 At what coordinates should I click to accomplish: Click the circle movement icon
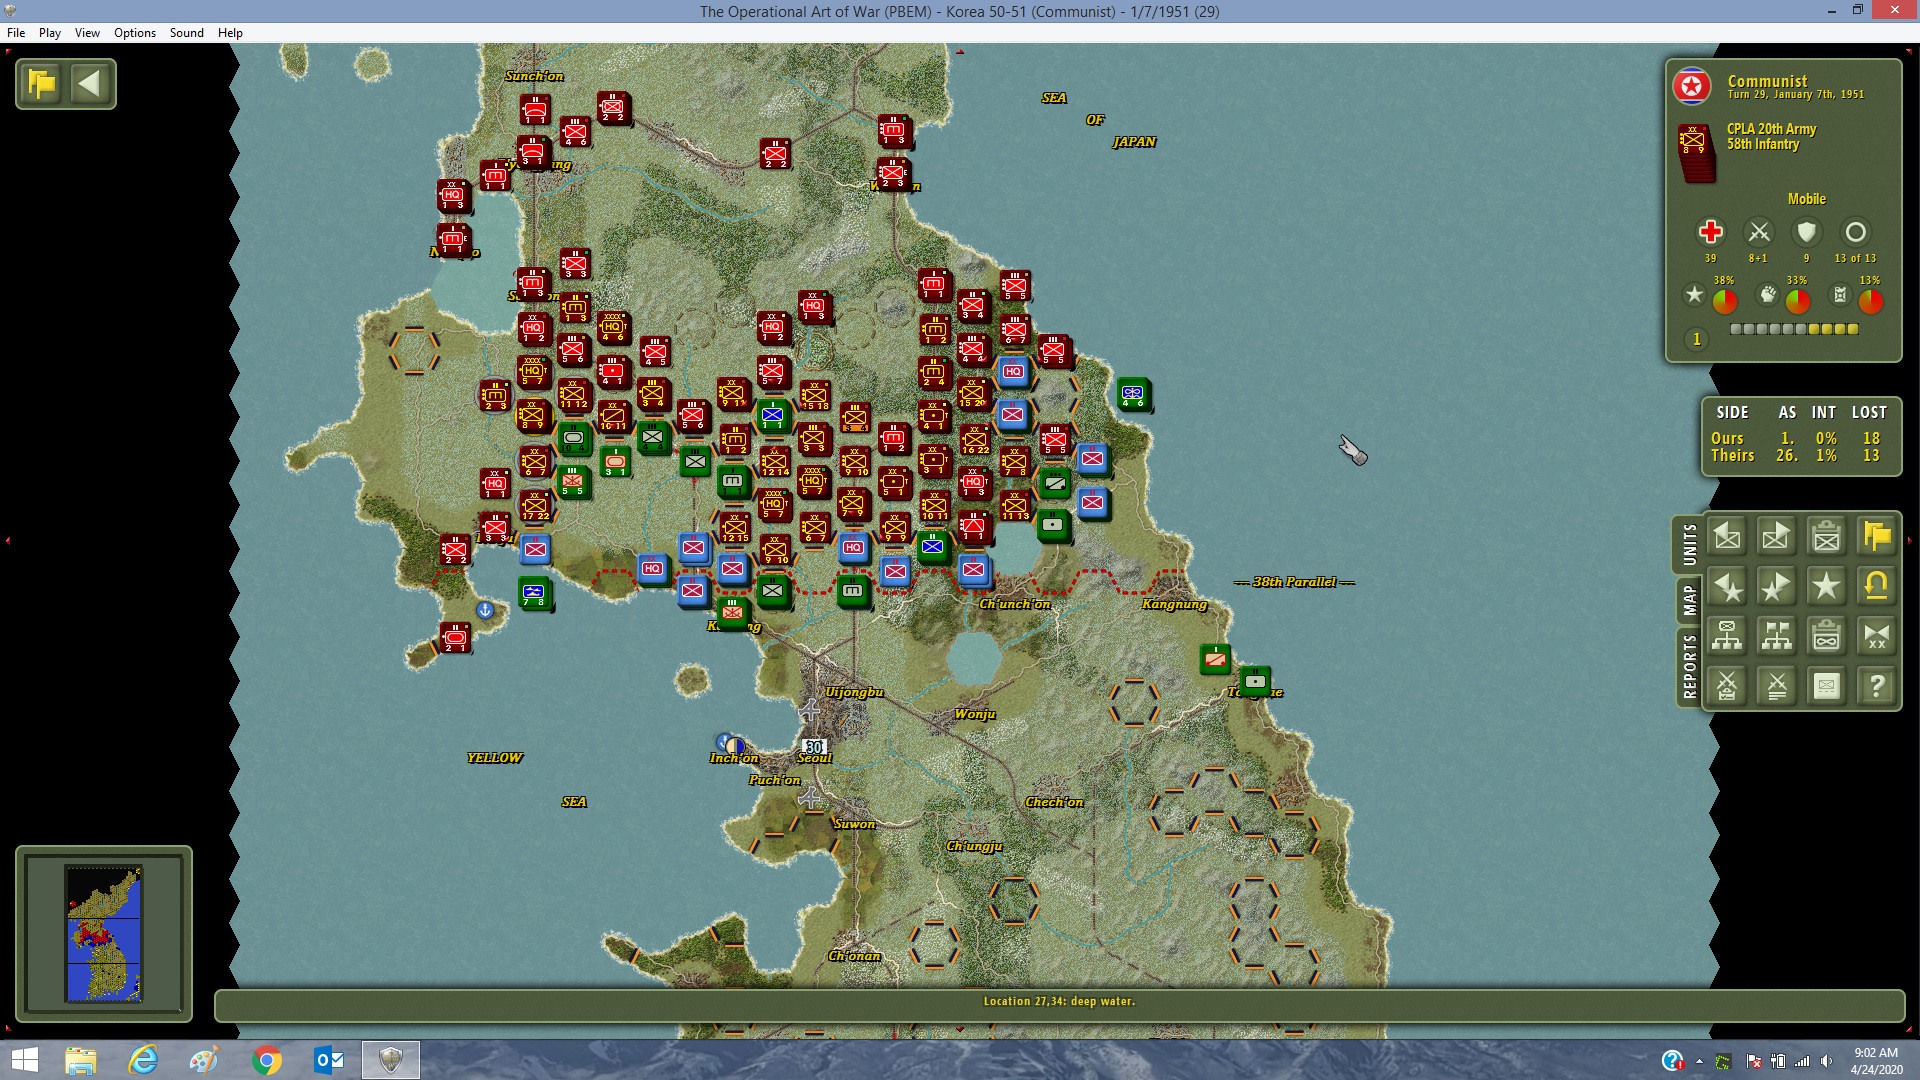pyautogui.click(x=1855, y=232)
